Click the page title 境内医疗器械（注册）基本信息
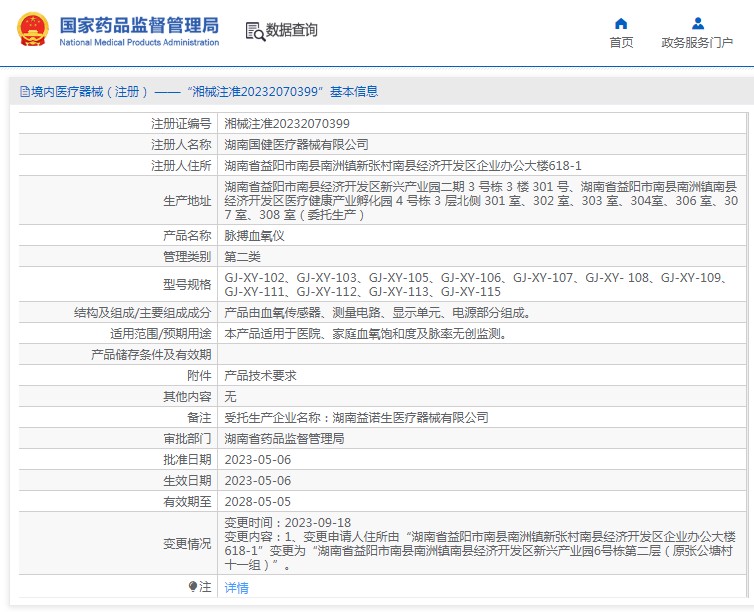The width and height of the screenshot is (754, 612). (204, 91)
